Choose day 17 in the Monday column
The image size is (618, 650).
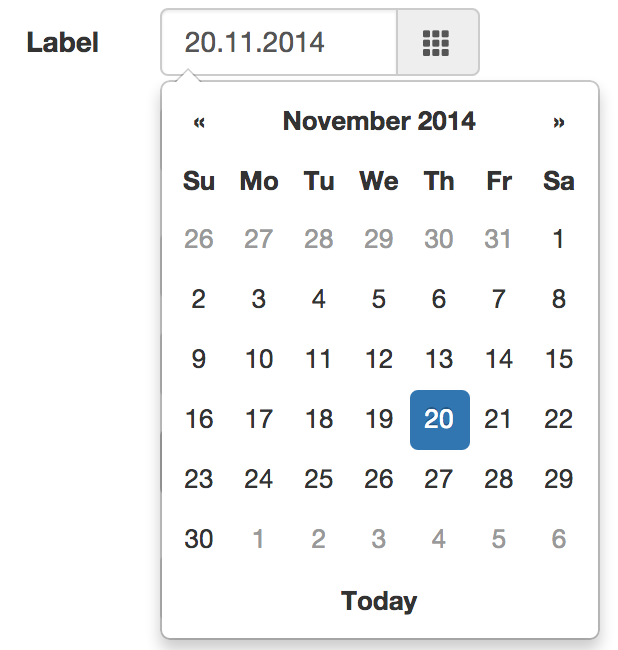click(x=259, y=420)
